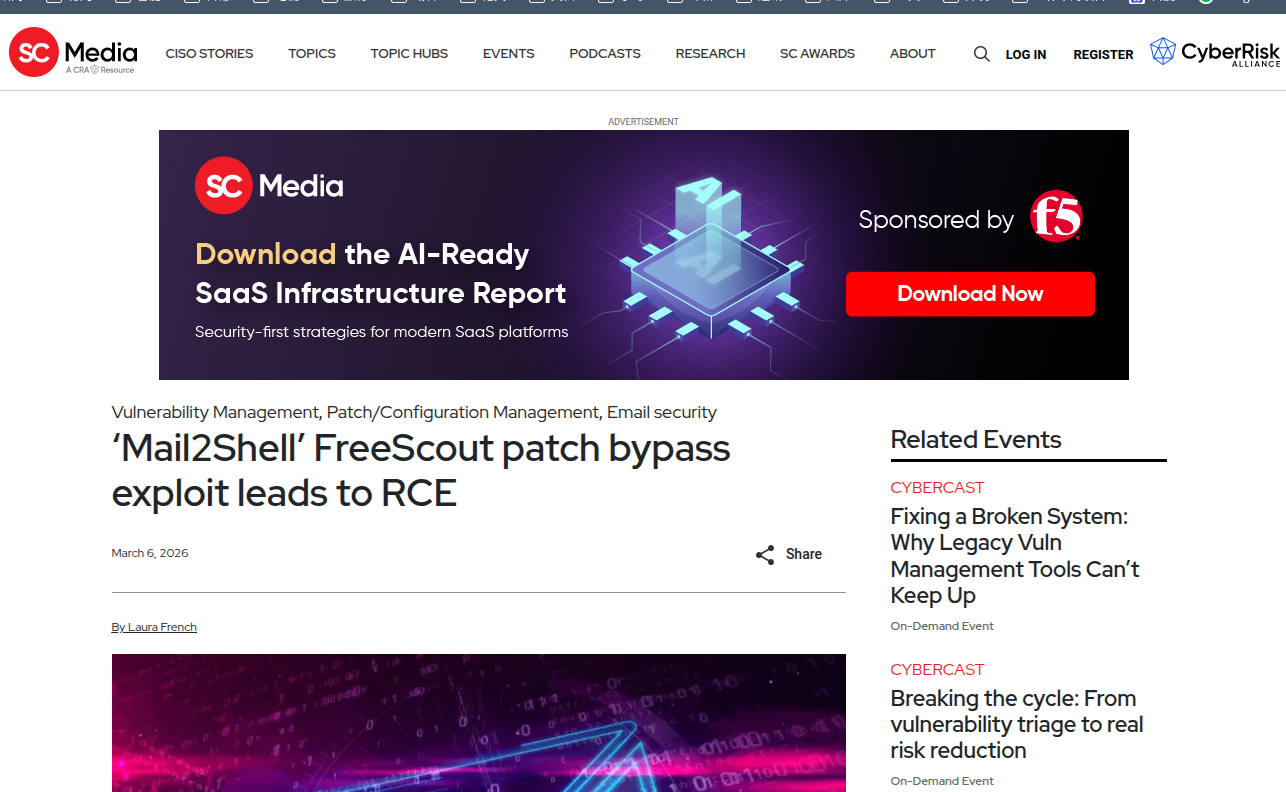
Task: Click the SC Media logo in header
Action: (73, 53)
